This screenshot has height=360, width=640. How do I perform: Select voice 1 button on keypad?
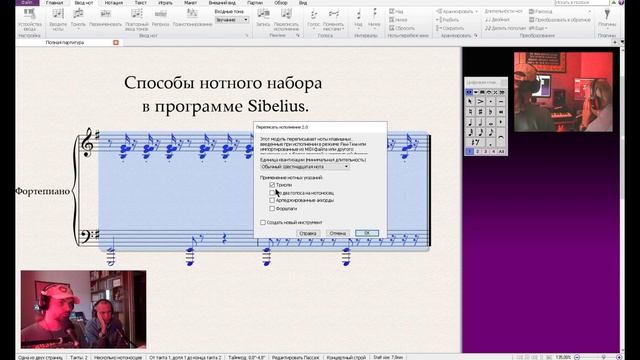coord(470,151)
